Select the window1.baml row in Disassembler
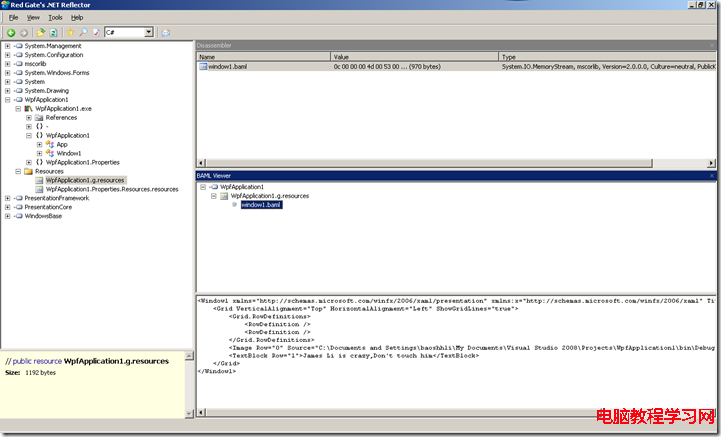Viewport: 721px width, 437px height. click(x=456, y=67)
